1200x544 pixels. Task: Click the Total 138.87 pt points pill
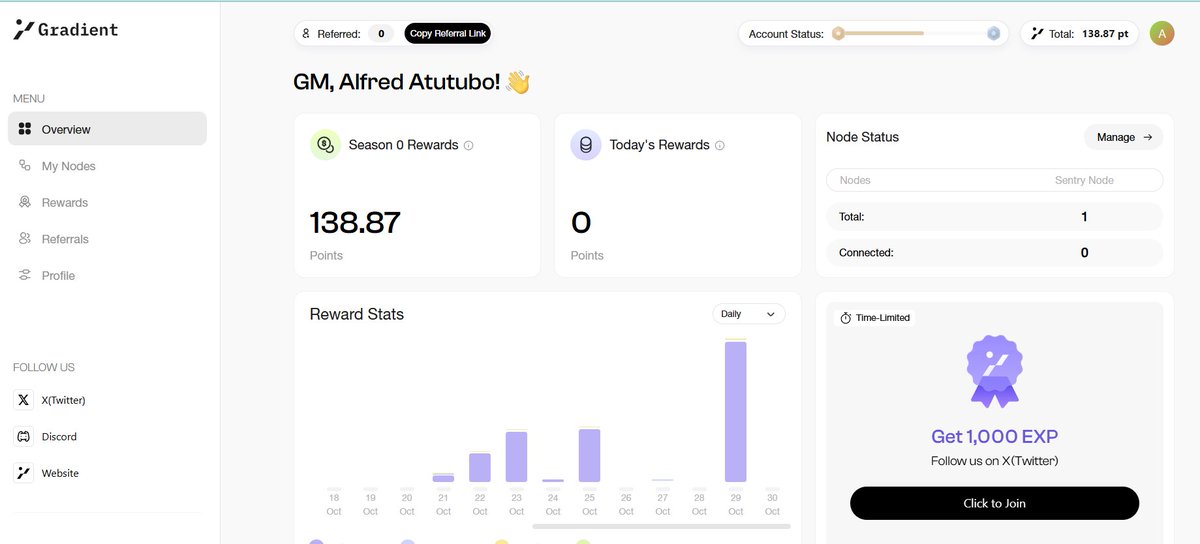point(1080,34)
